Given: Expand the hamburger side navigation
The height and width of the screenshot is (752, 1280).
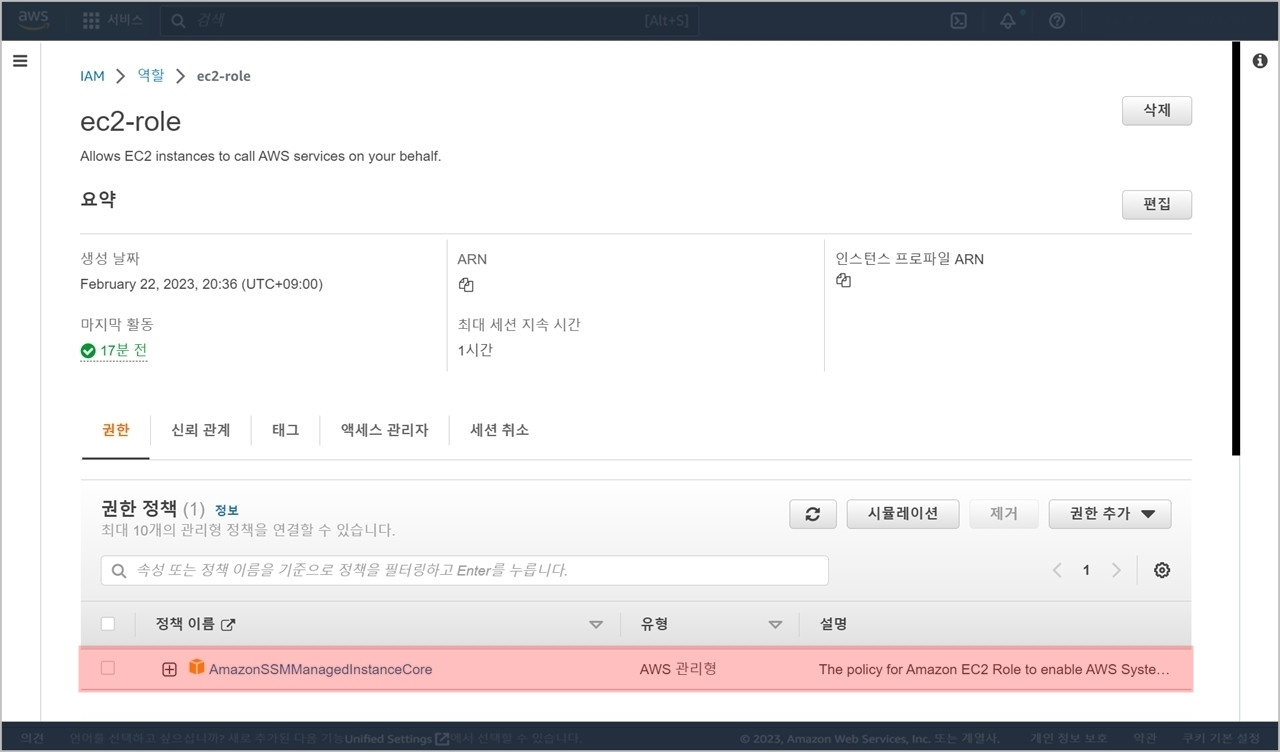Looking at the screenshot, I should click(20, 61).
